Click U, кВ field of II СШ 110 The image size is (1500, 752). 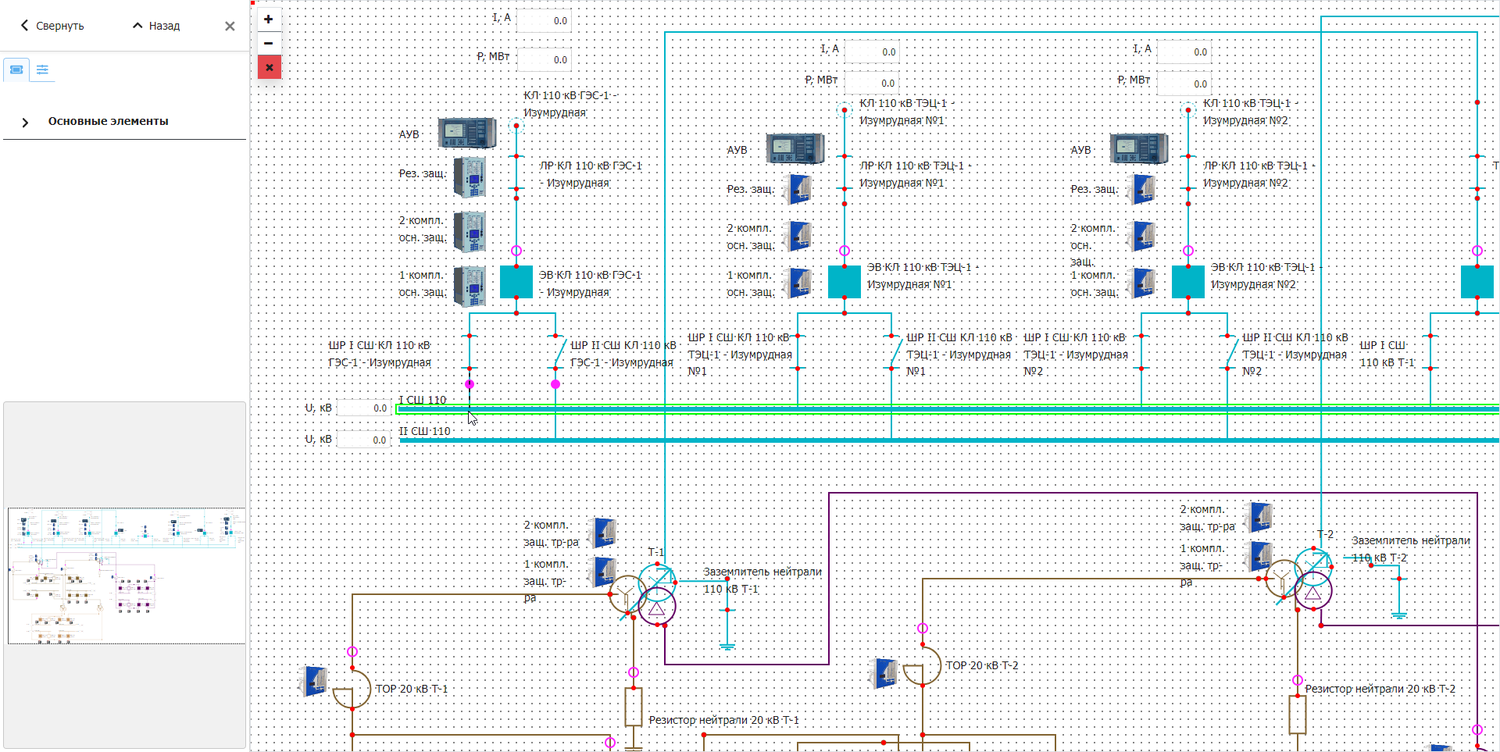click(364, 440)
